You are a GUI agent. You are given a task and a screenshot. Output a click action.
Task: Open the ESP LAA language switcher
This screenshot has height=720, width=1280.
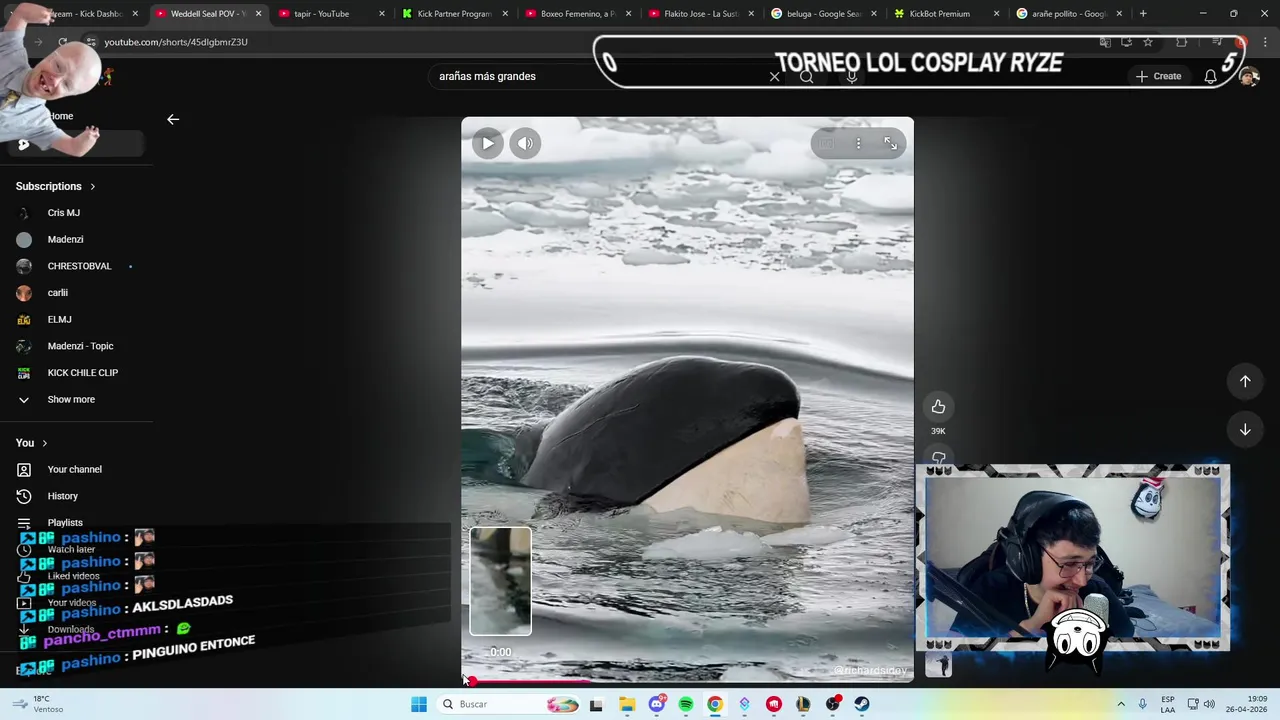(x=1168, y=704)
